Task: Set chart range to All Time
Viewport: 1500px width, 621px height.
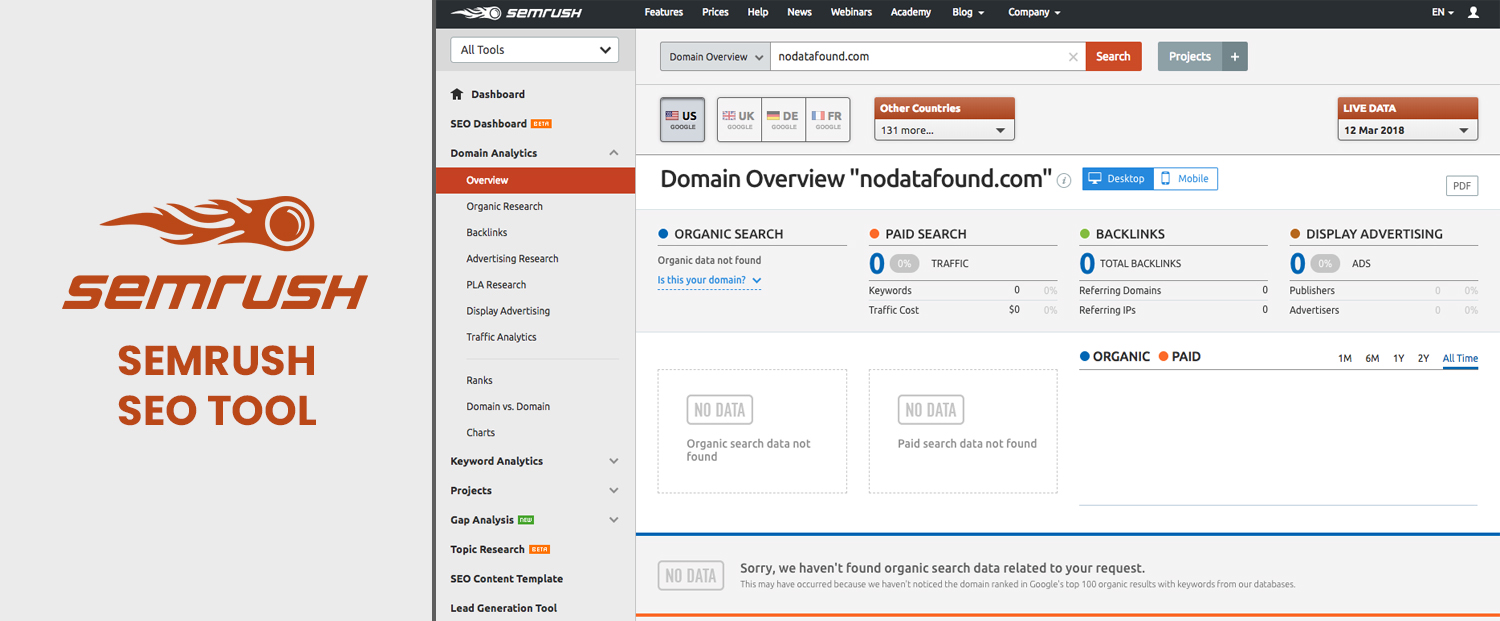Action: point(1460,359)
